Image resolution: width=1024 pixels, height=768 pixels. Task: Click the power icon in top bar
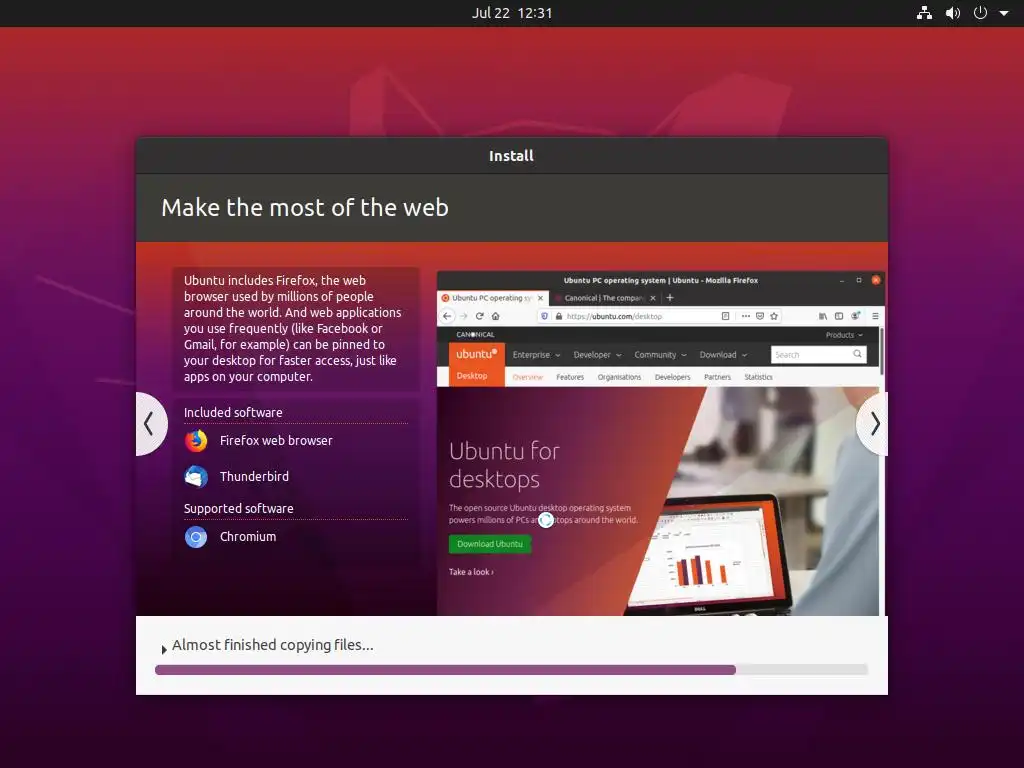tap(980, 13)
